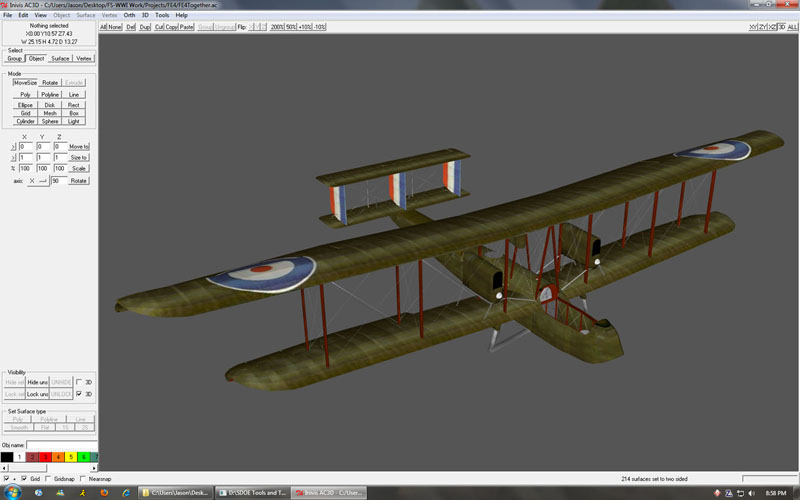This screenshot has height=500, width=800.
Task: Set selection mode to Vertex
Action: point(84,59)
